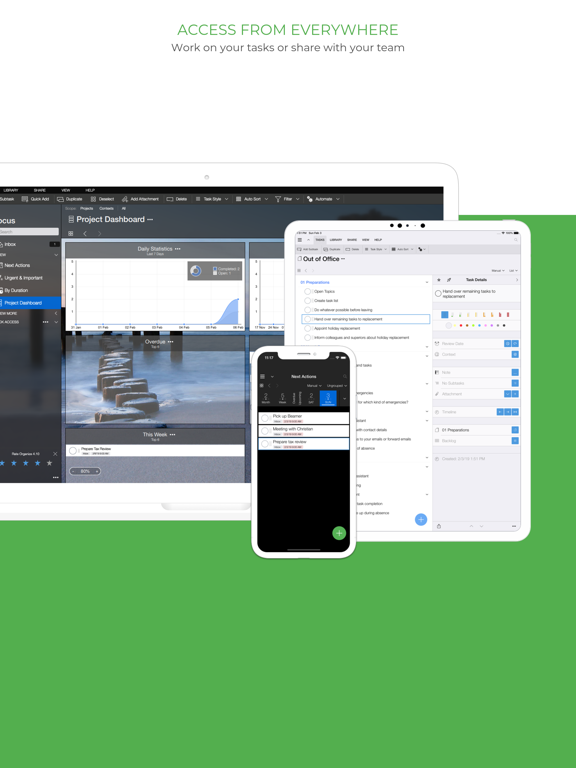576x768 pixels.
Task: Tap search icon on phone Next Actions
Action: [345, 377]
